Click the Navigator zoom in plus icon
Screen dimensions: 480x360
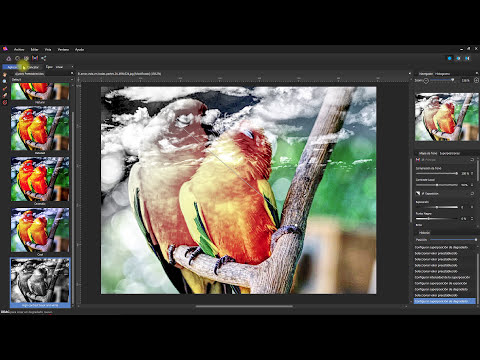click(476, 80)
